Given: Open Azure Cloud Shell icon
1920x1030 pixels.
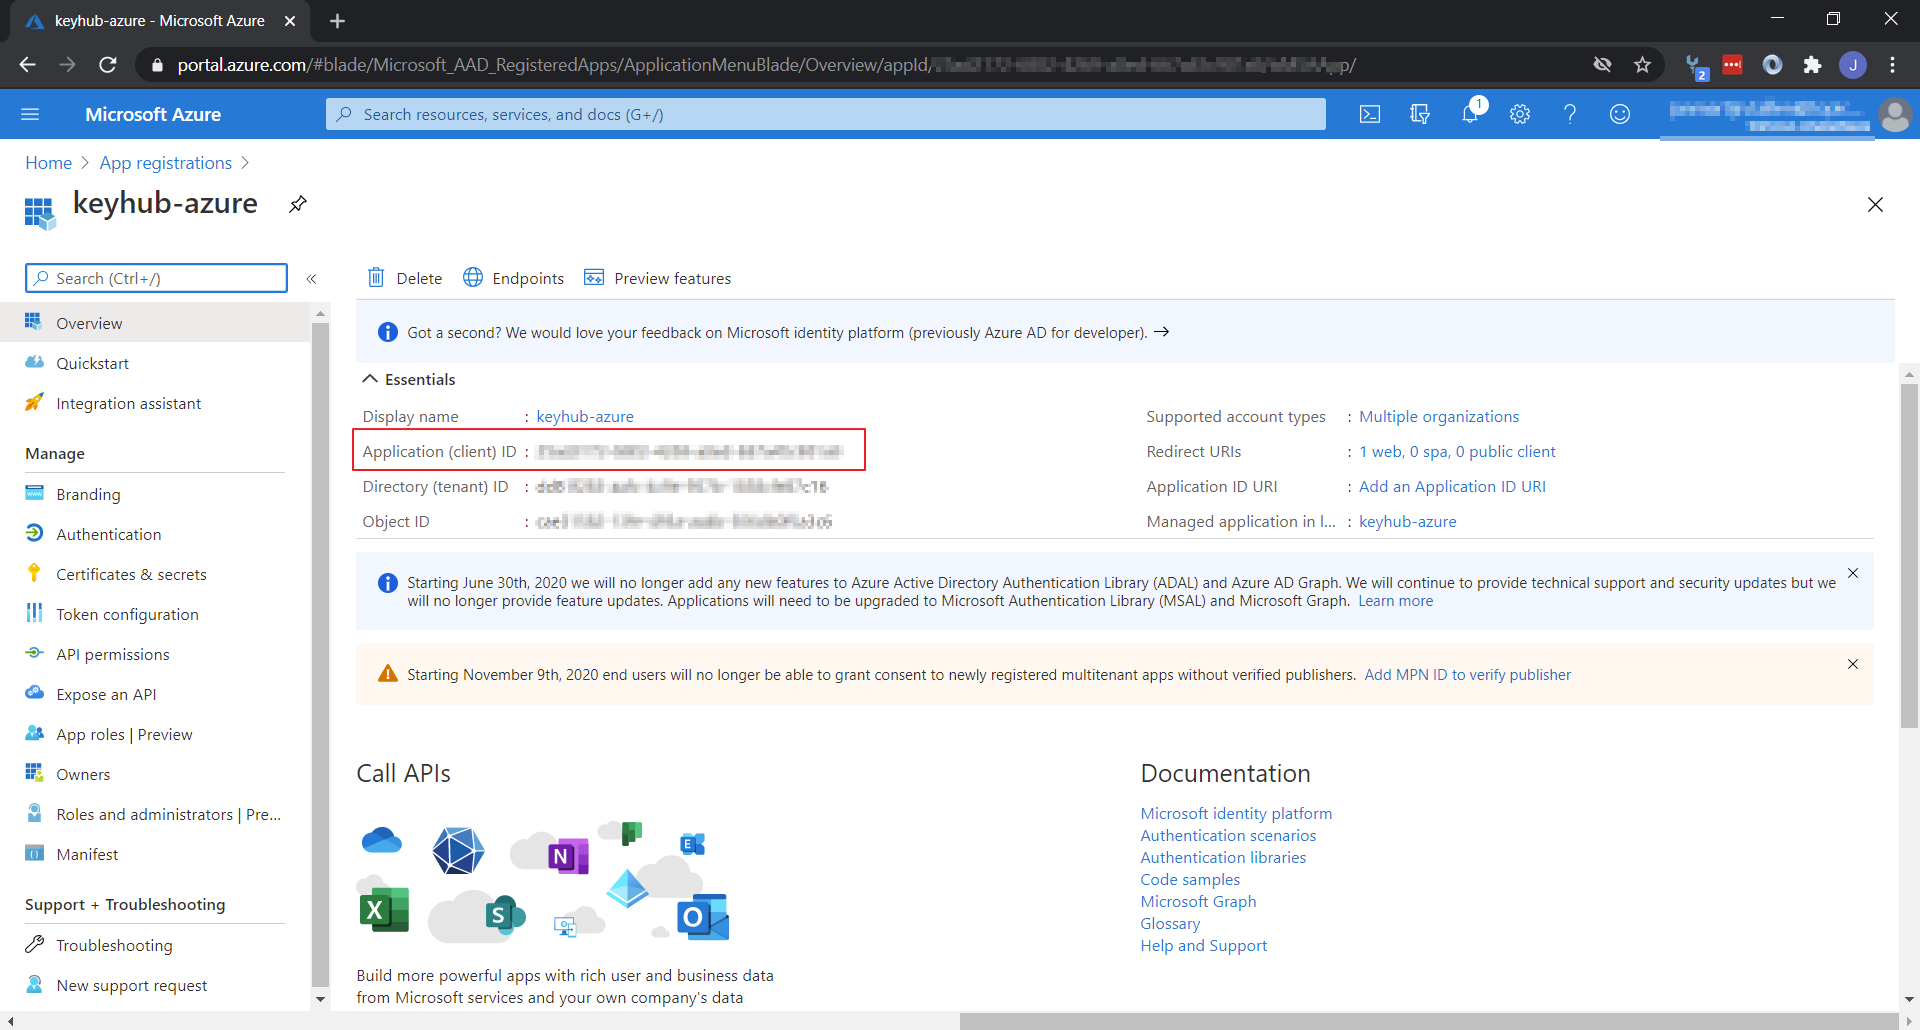Looking at the screenshot, I should (1370, 115).
